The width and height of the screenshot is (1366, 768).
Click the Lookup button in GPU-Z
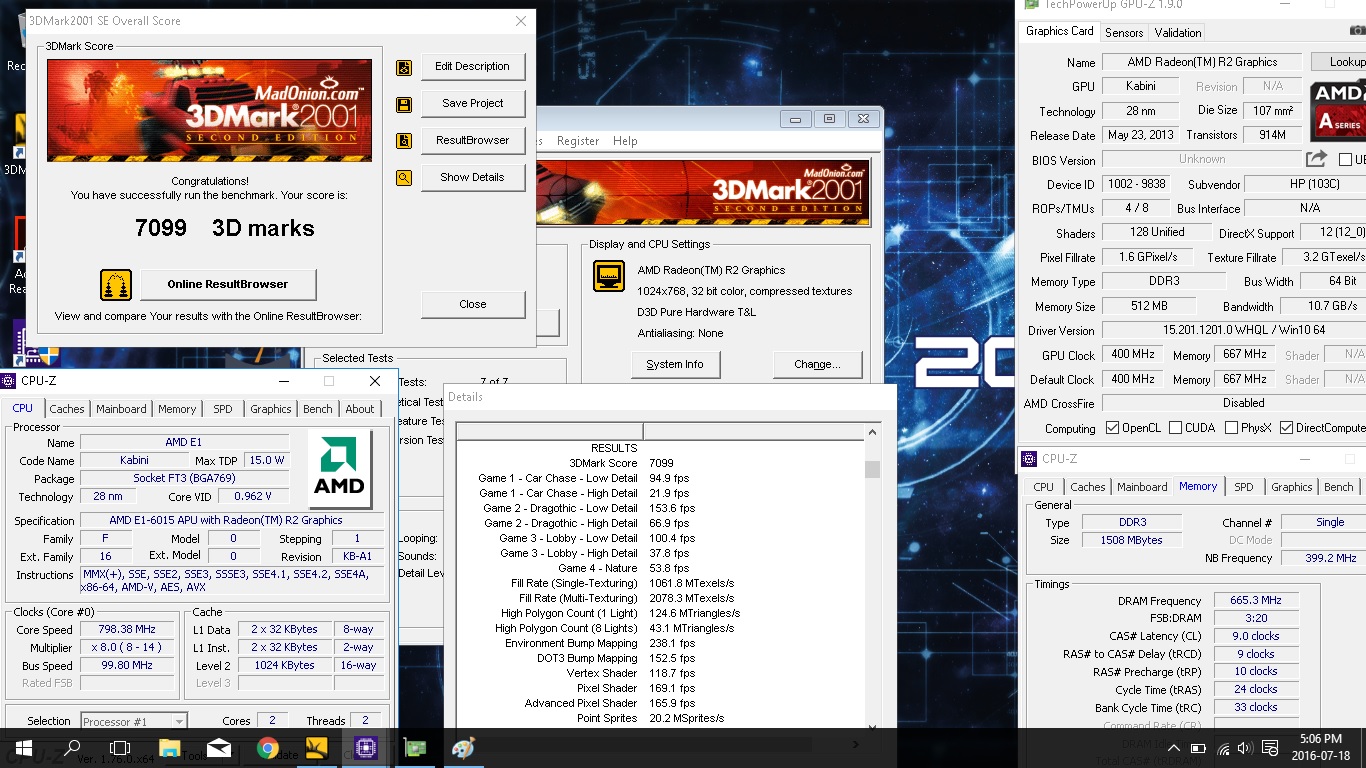pos(1338,62)
